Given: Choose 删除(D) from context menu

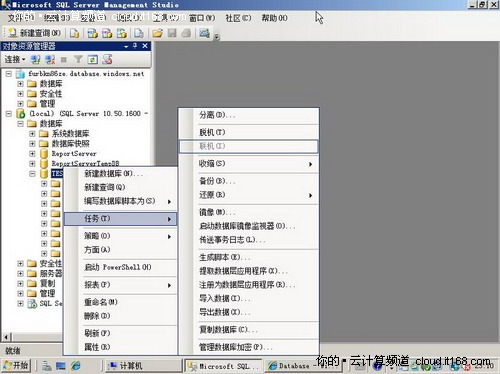Looking at the screenshot, I should pos(120,315).
